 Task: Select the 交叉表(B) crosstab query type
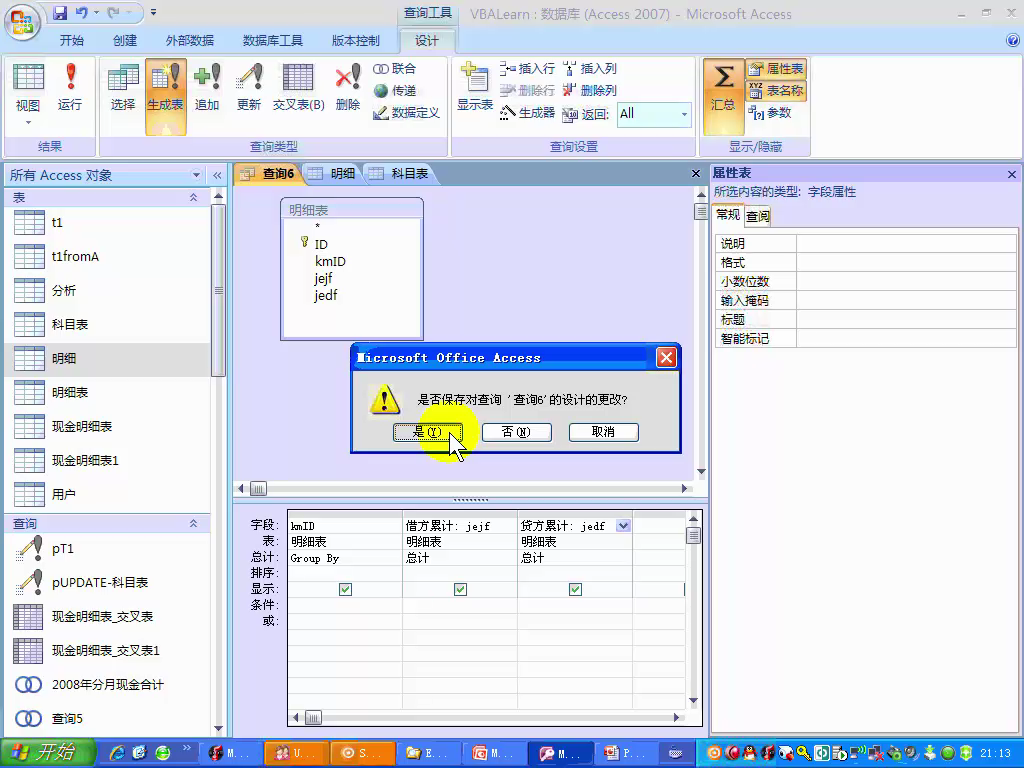click(x=298, y=88)
